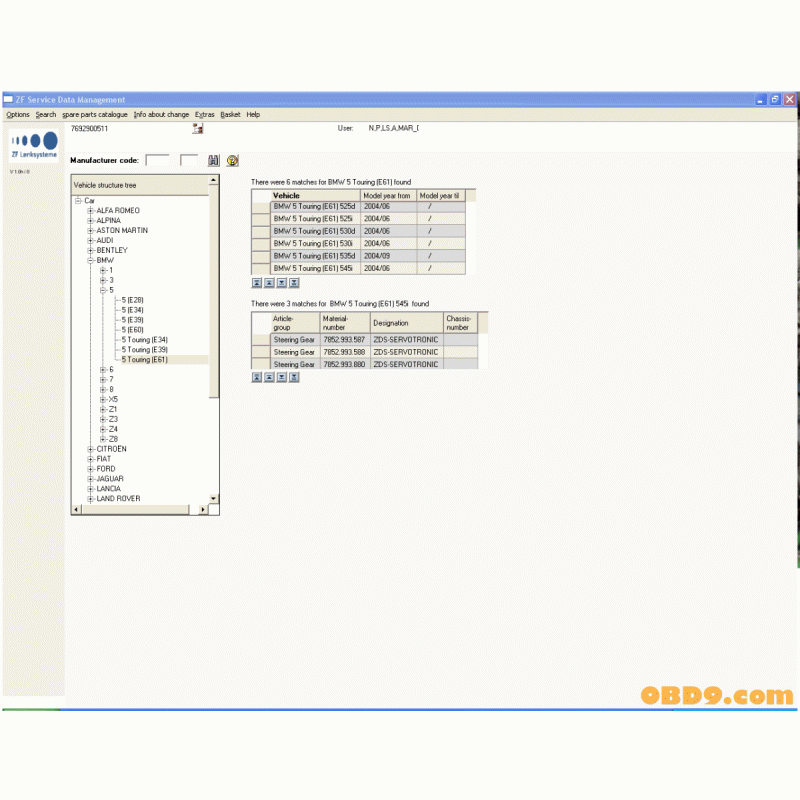Open the yellow help question icon
This screenshot has height=800, width=800.
pos(232,161)
